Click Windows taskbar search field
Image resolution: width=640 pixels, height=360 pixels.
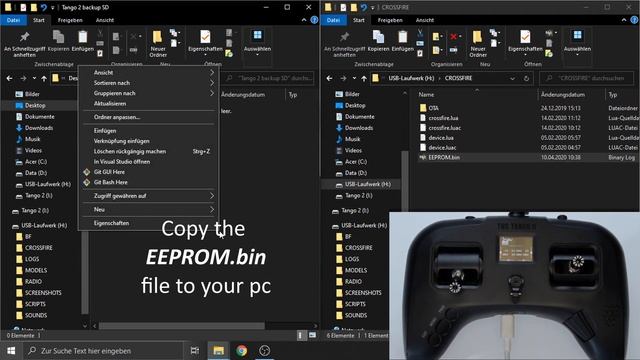104,351
